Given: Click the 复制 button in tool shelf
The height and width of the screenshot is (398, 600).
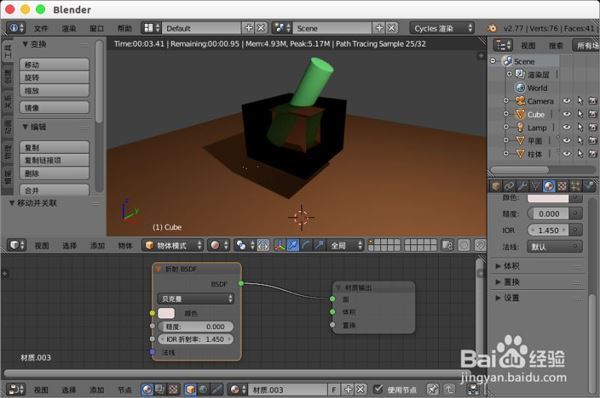Looking at the screenshot, I should point(54,147).
